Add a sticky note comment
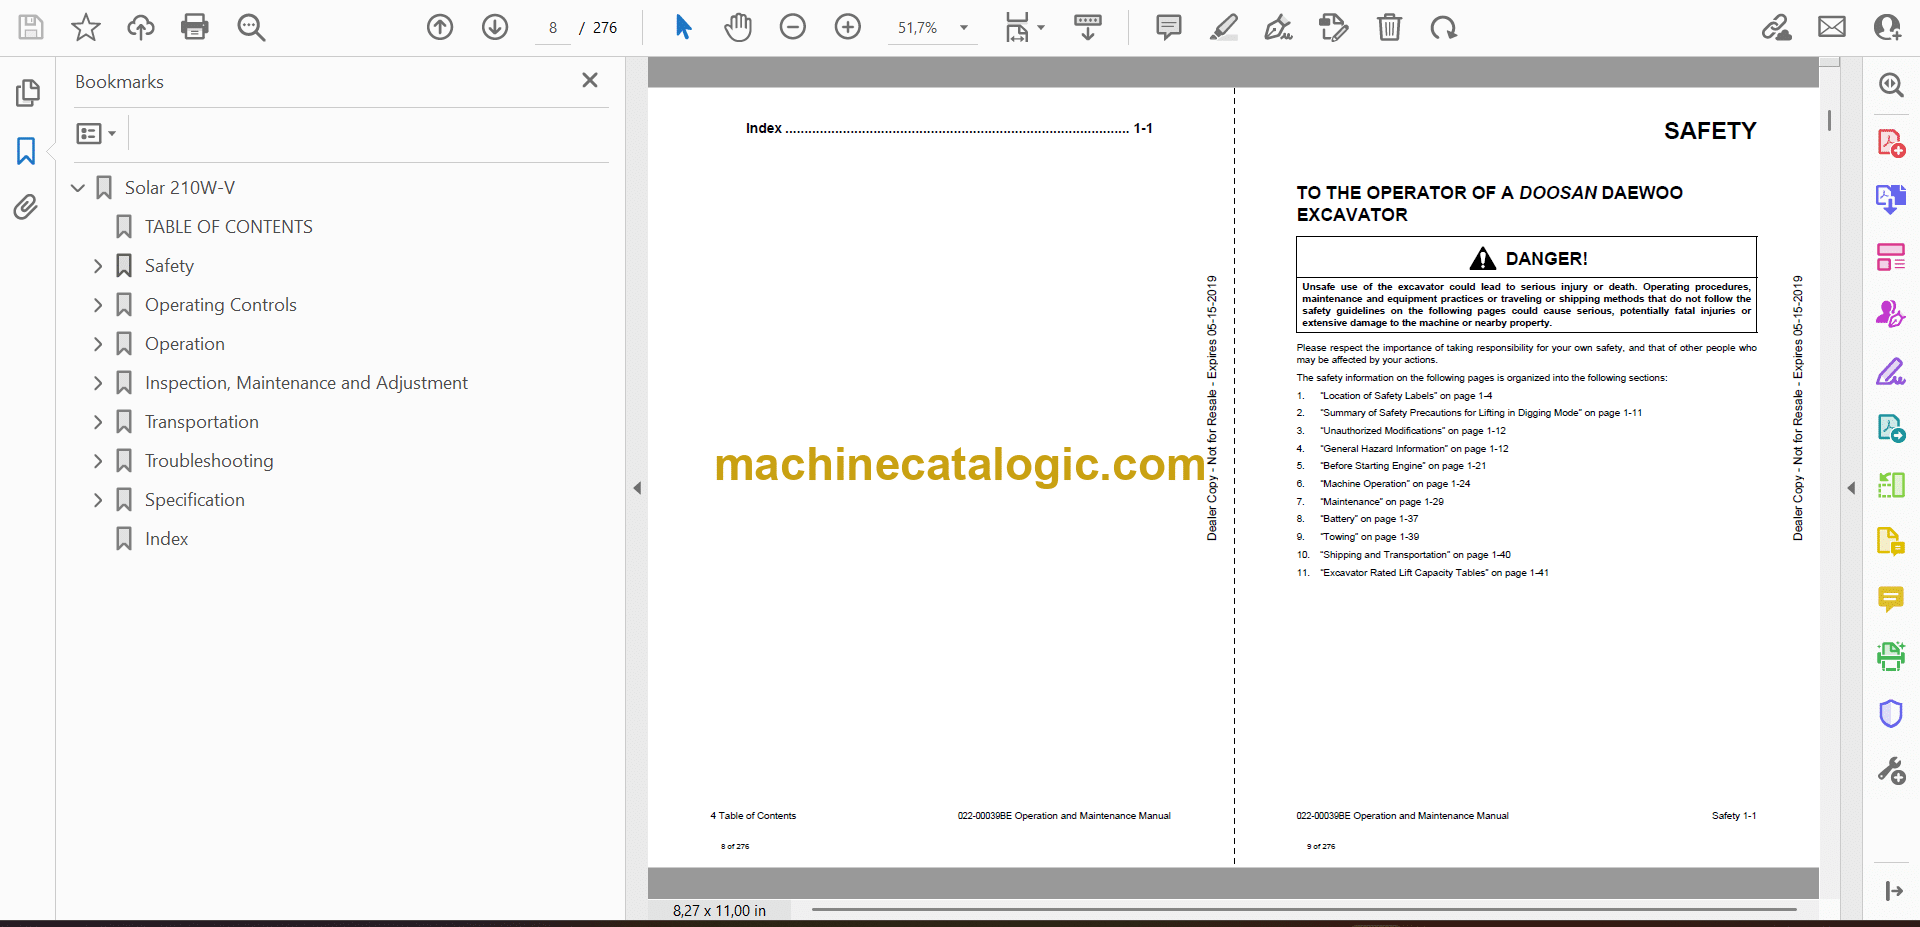Viewport: 1920px width, 927px height. (1168, 27)
